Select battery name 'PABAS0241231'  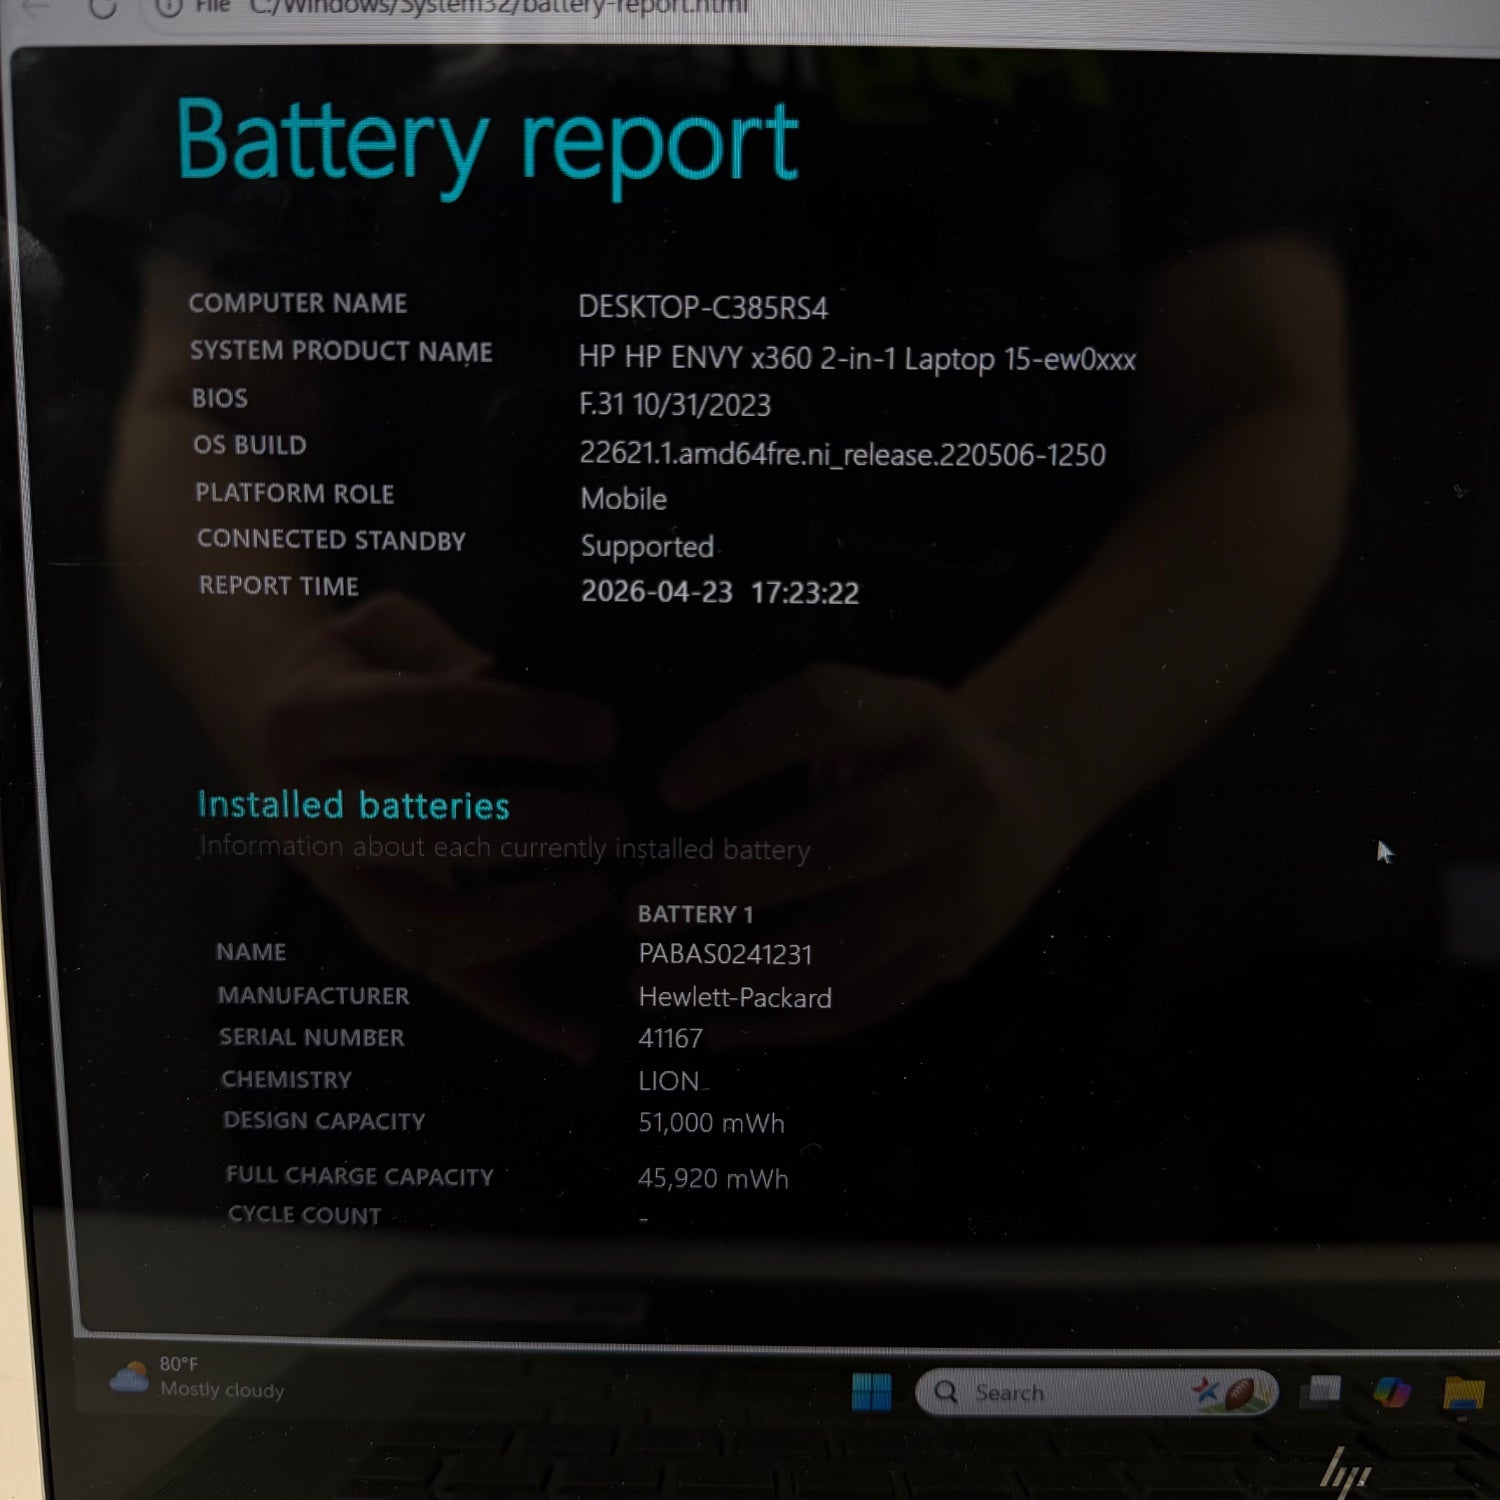coord(725,954)
